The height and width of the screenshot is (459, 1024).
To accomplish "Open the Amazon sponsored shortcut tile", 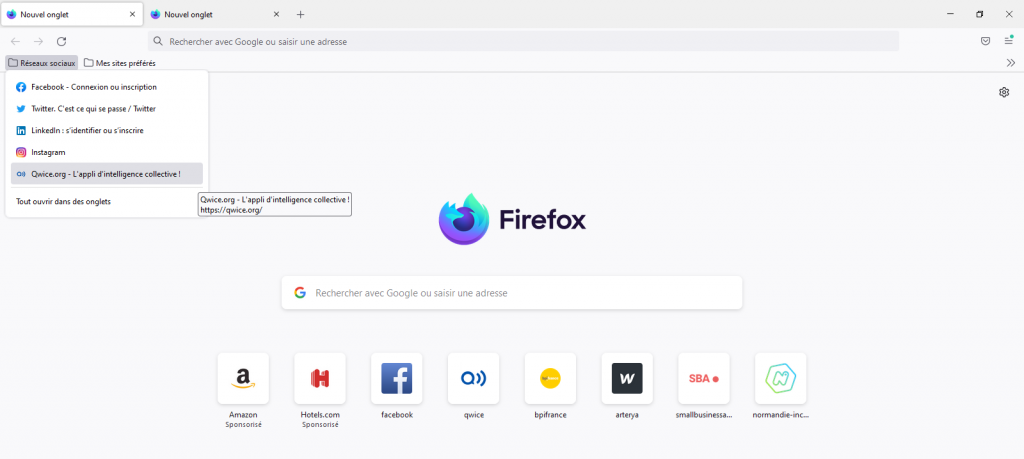I will [243, 379].
